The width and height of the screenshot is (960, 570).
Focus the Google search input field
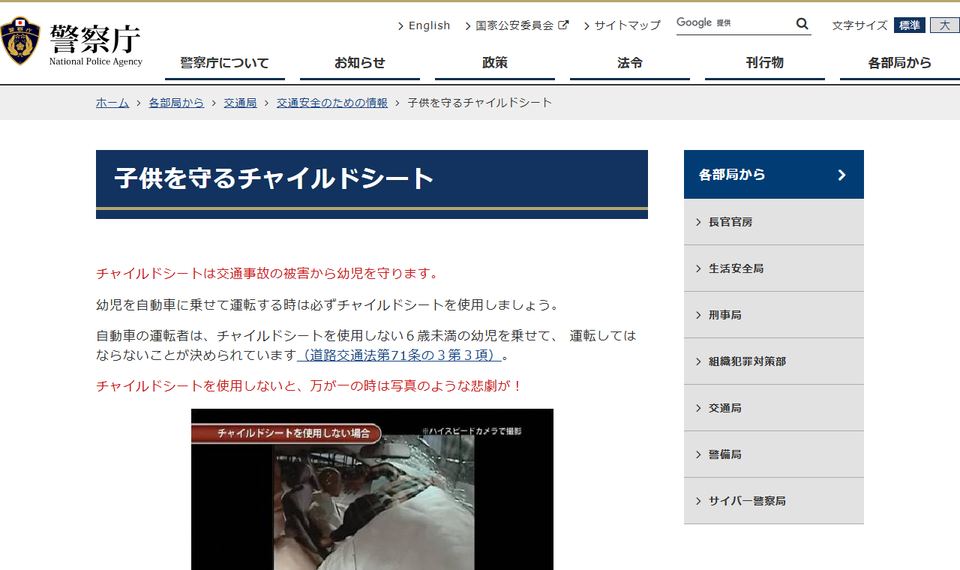pos(735,23)
